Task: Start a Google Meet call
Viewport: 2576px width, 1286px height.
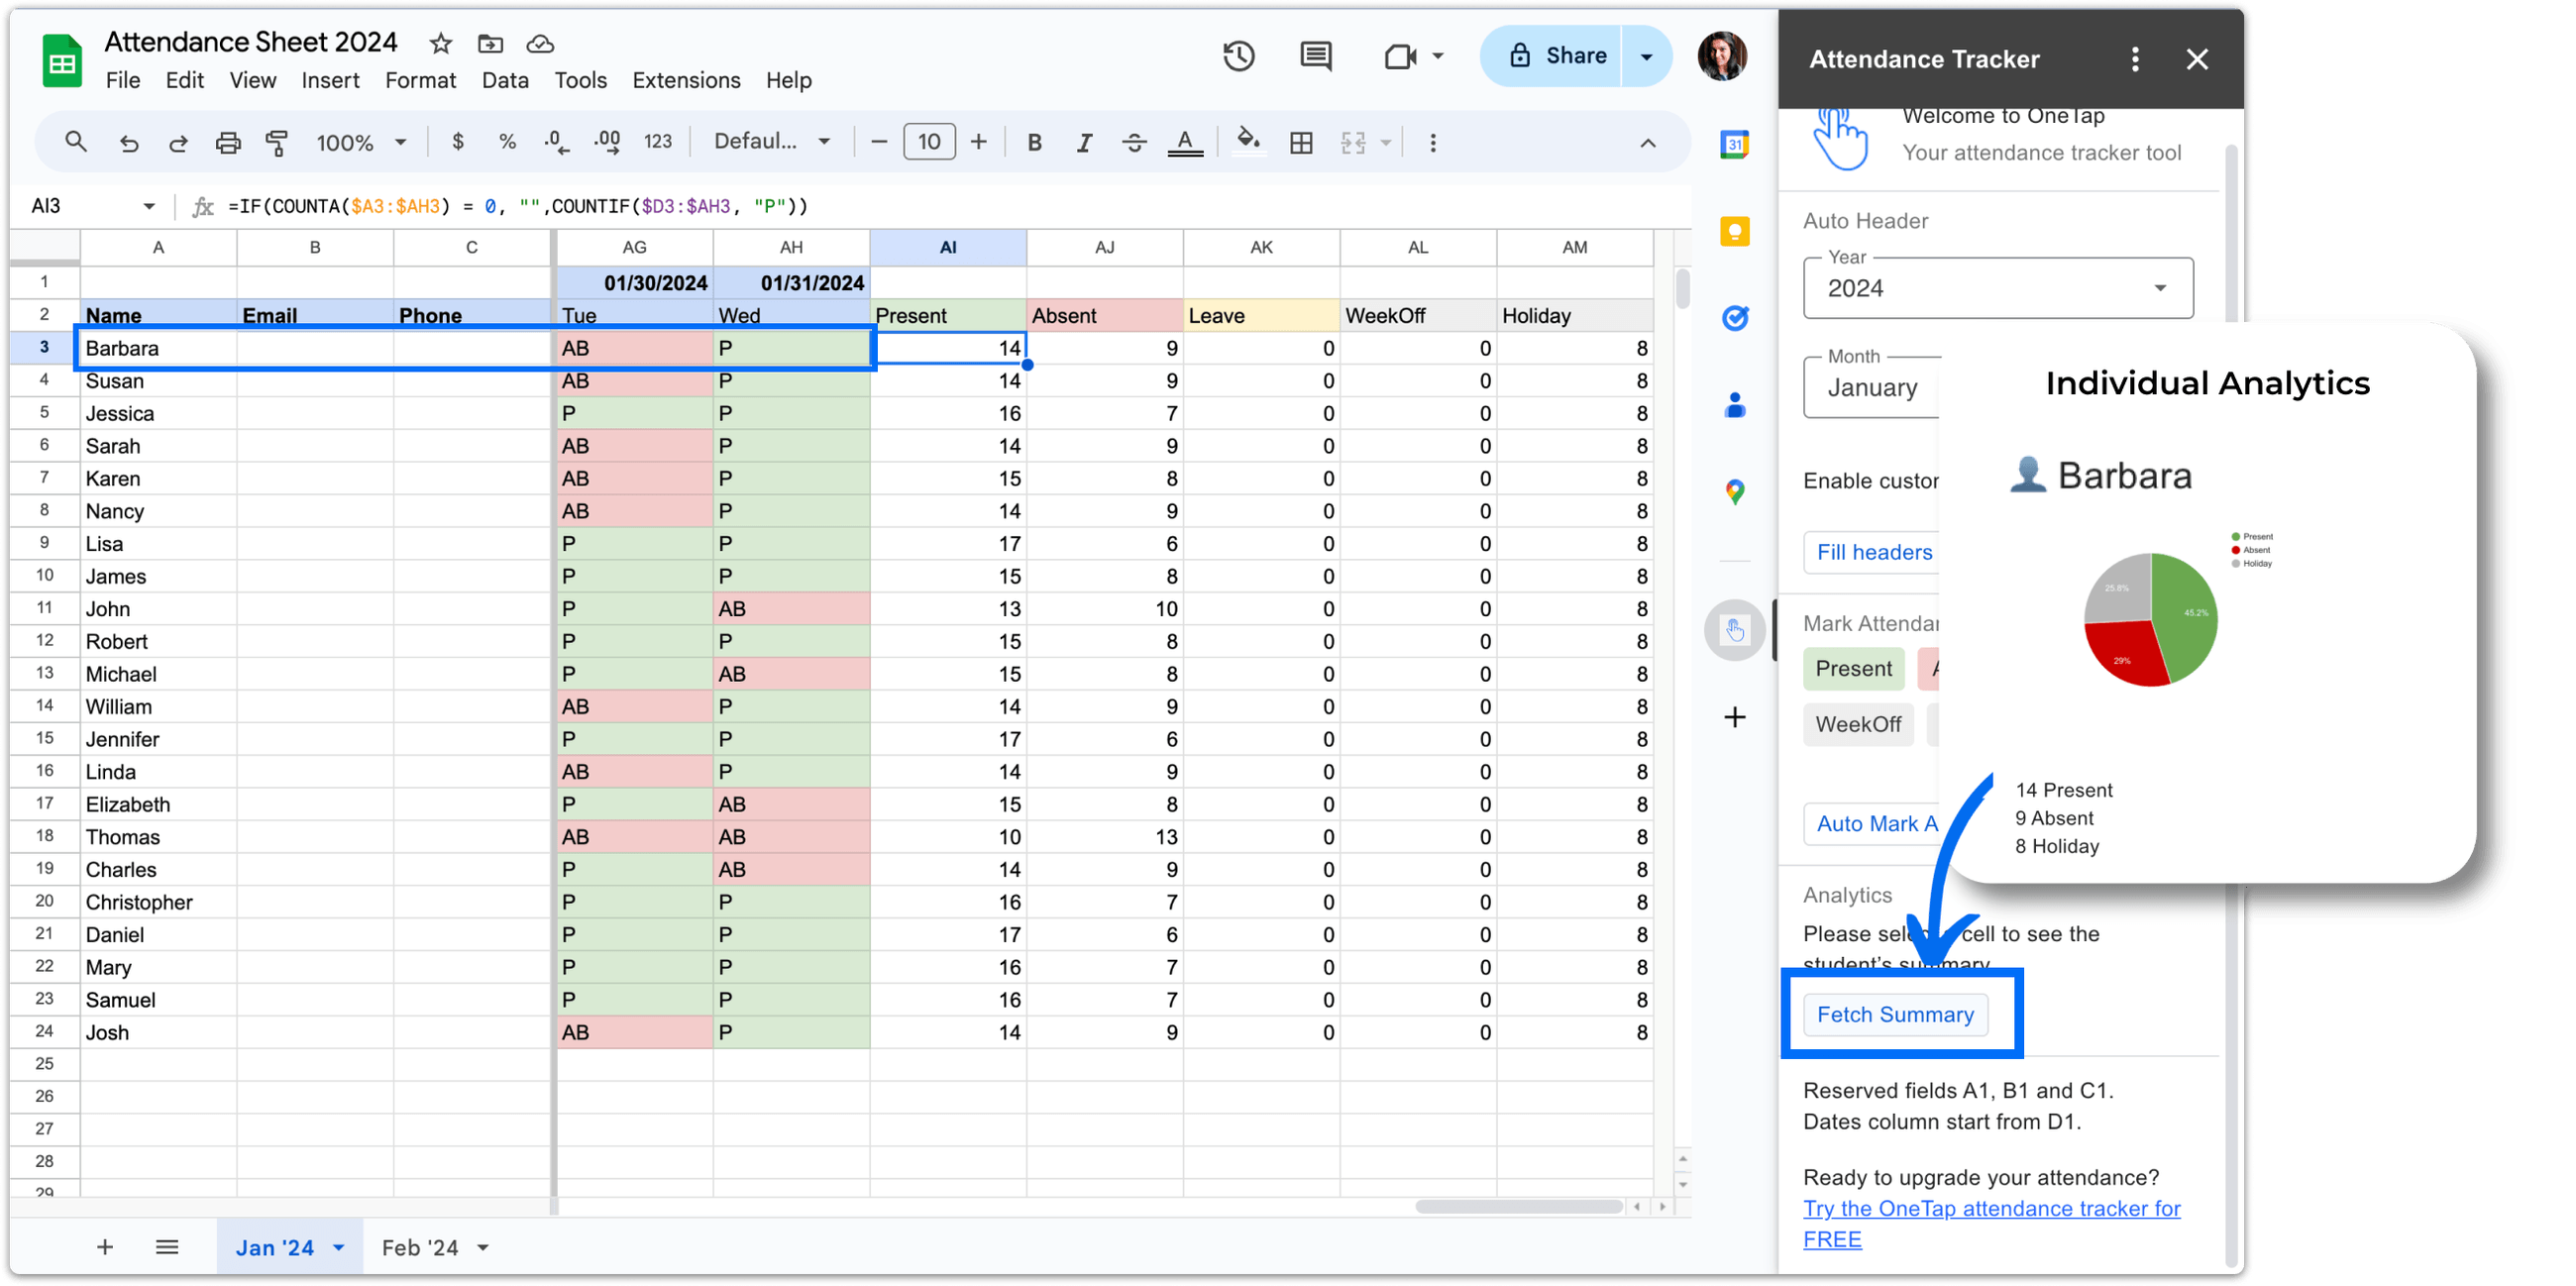Action: coord(1398,56)
